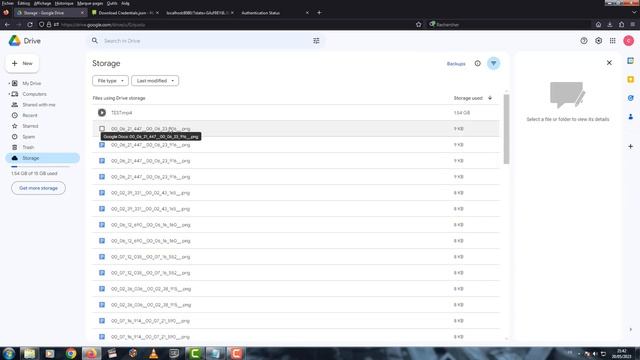Viewport: 640px width, 360px height.
Task: Open VLC from the taskbar
Action: tap(153, 353)
